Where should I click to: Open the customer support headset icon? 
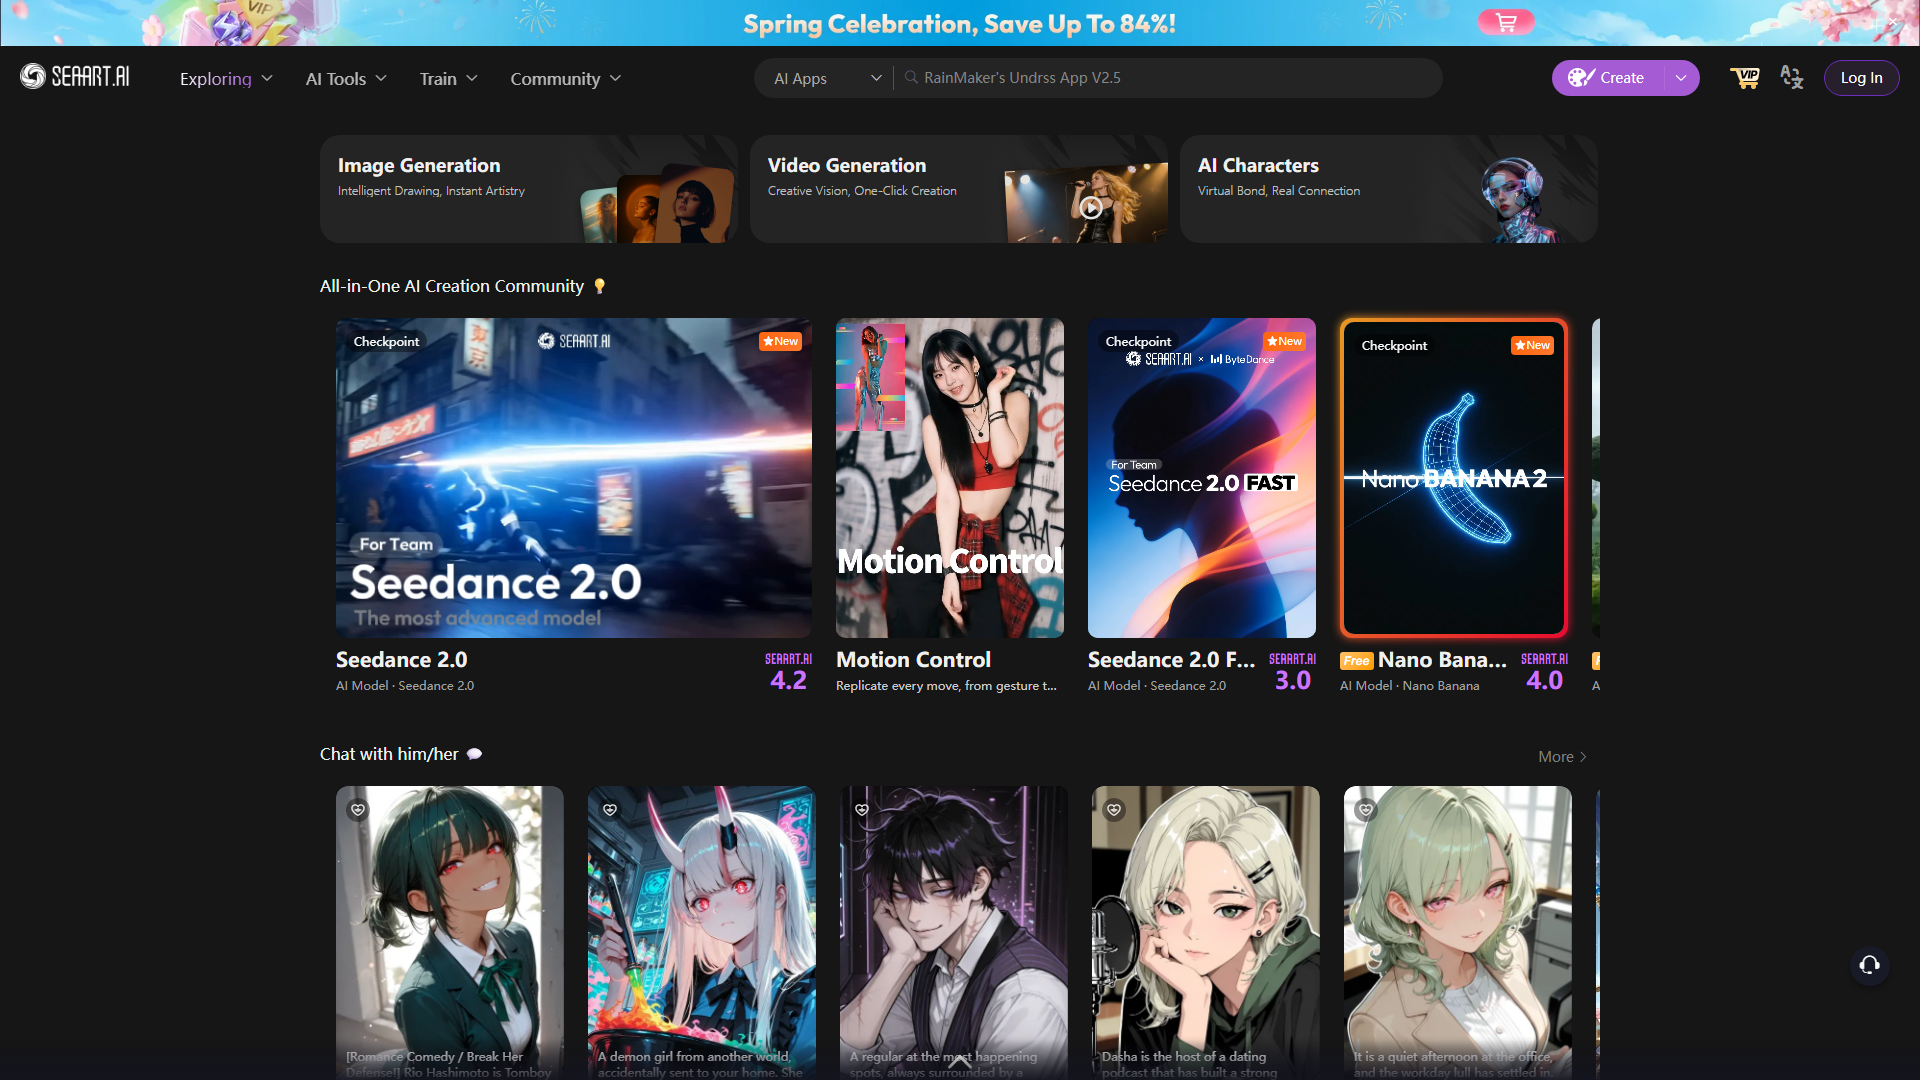point(1869,965)
